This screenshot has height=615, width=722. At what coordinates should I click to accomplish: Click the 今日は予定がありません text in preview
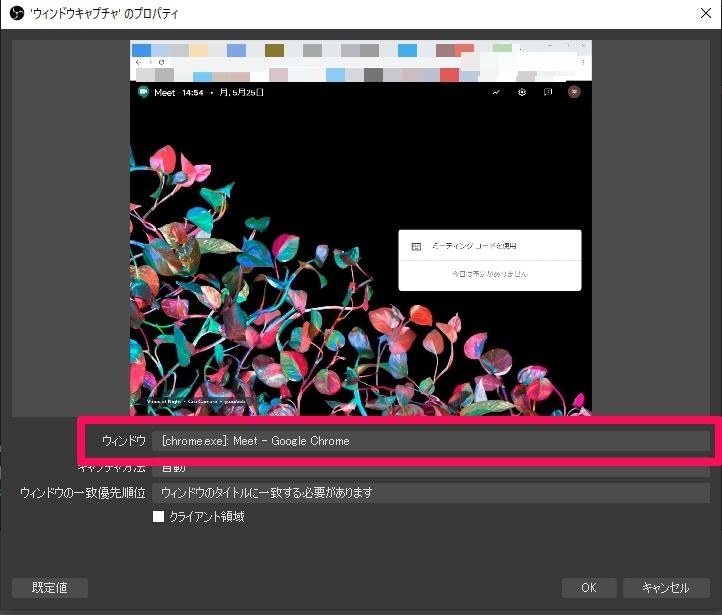pyautogui.click(x=489, y=274)
